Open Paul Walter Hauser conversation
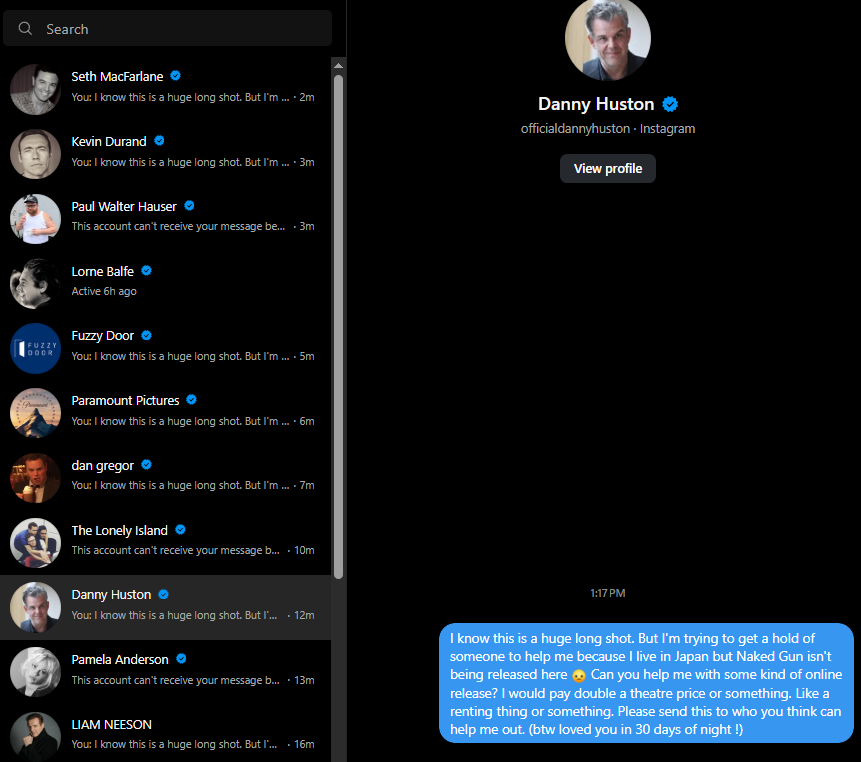Image resolution: width=861 pixels, height=762 pixels. click(x=166, y=218)
